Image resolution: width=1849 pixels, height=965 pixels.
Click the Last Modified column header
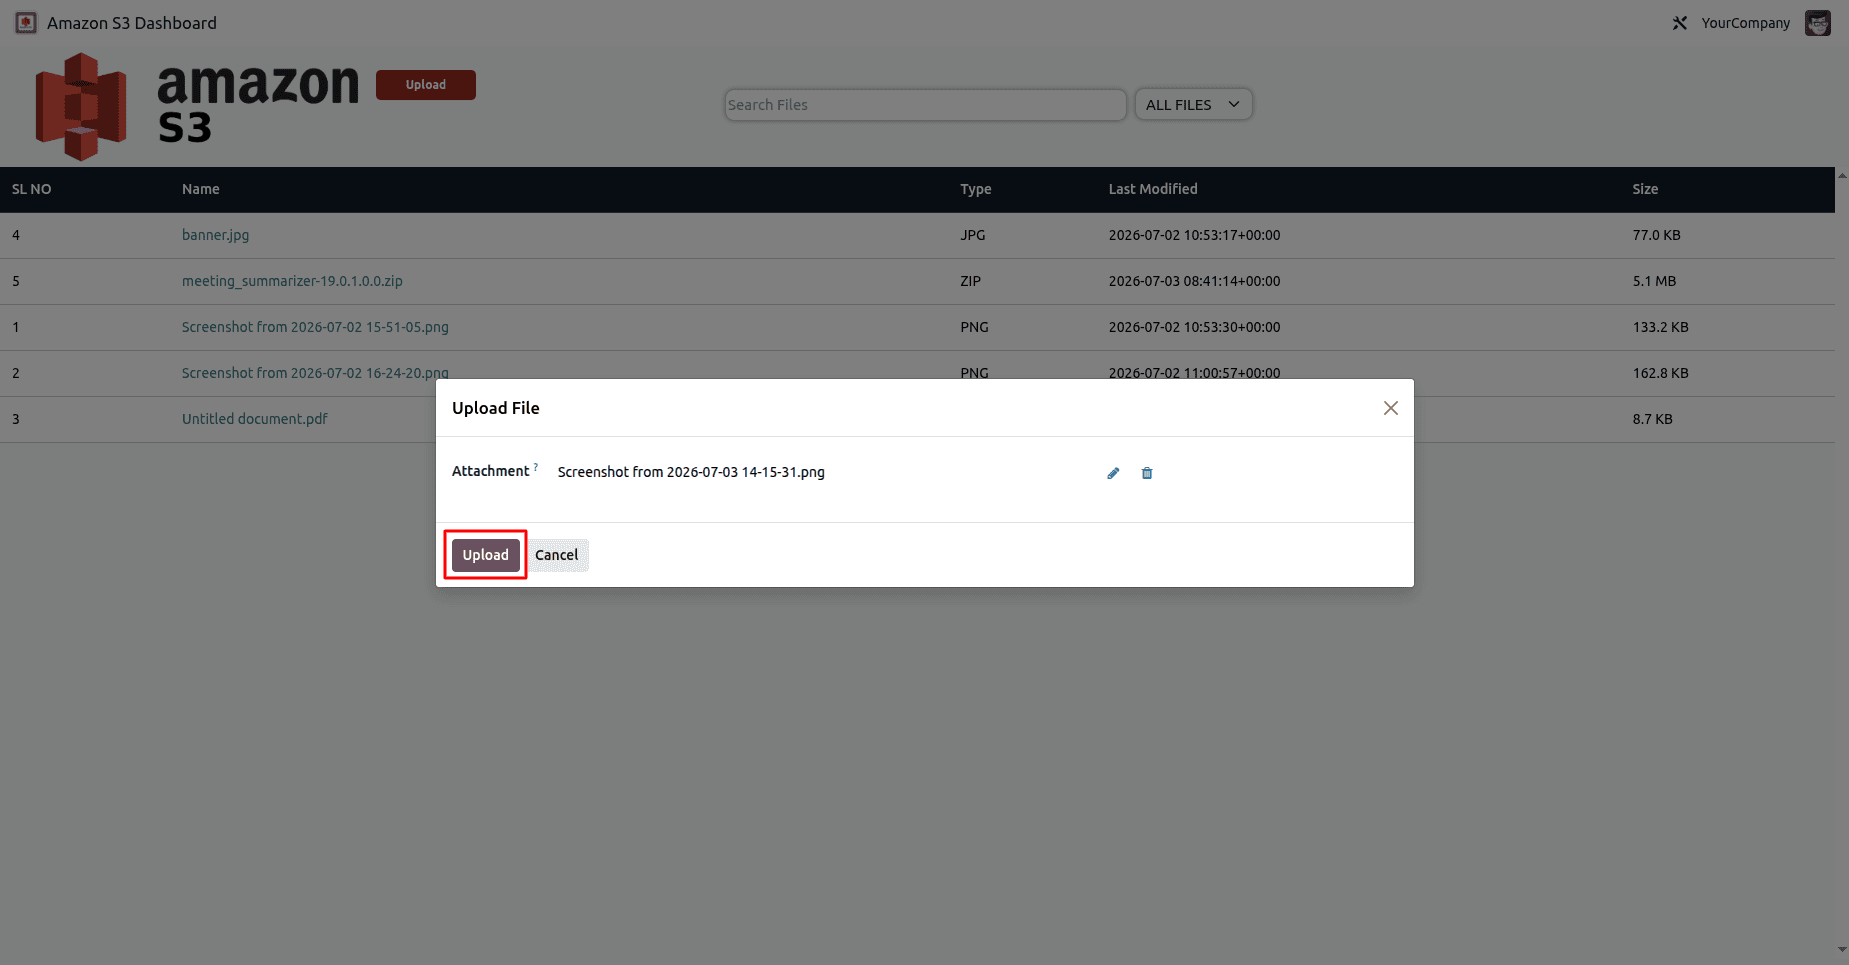(1153, 189)
